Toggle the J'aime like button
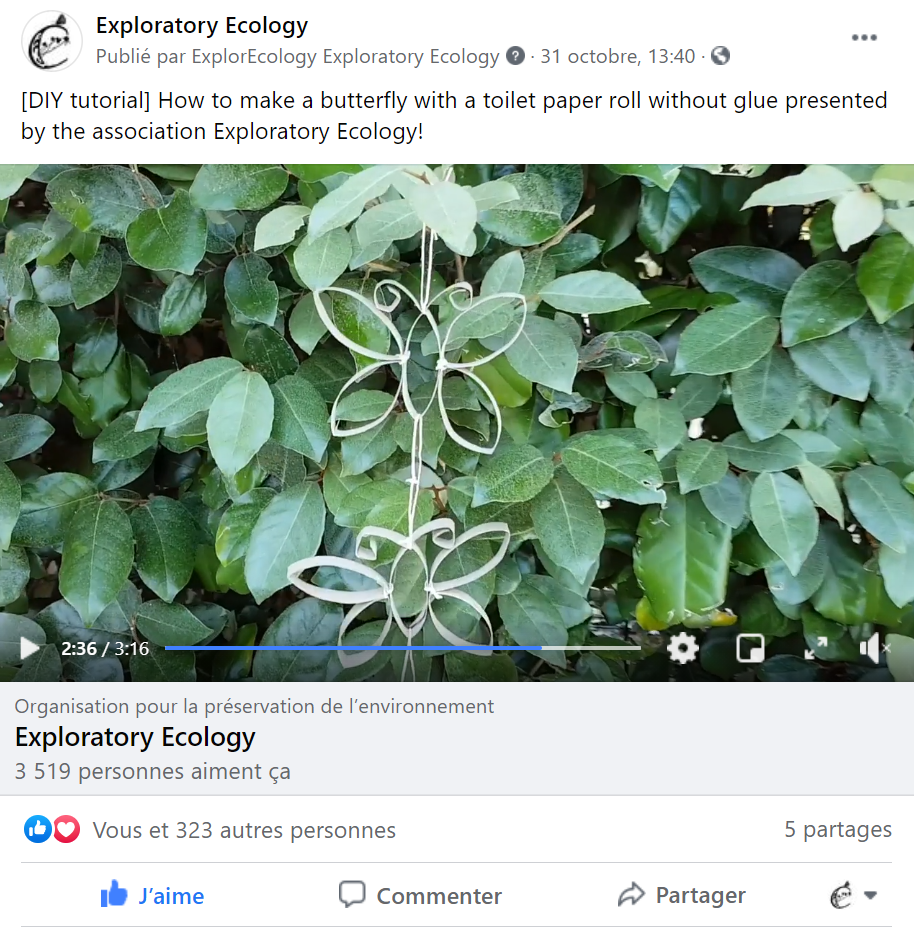 pyautogui.click(x=152, y=895)
